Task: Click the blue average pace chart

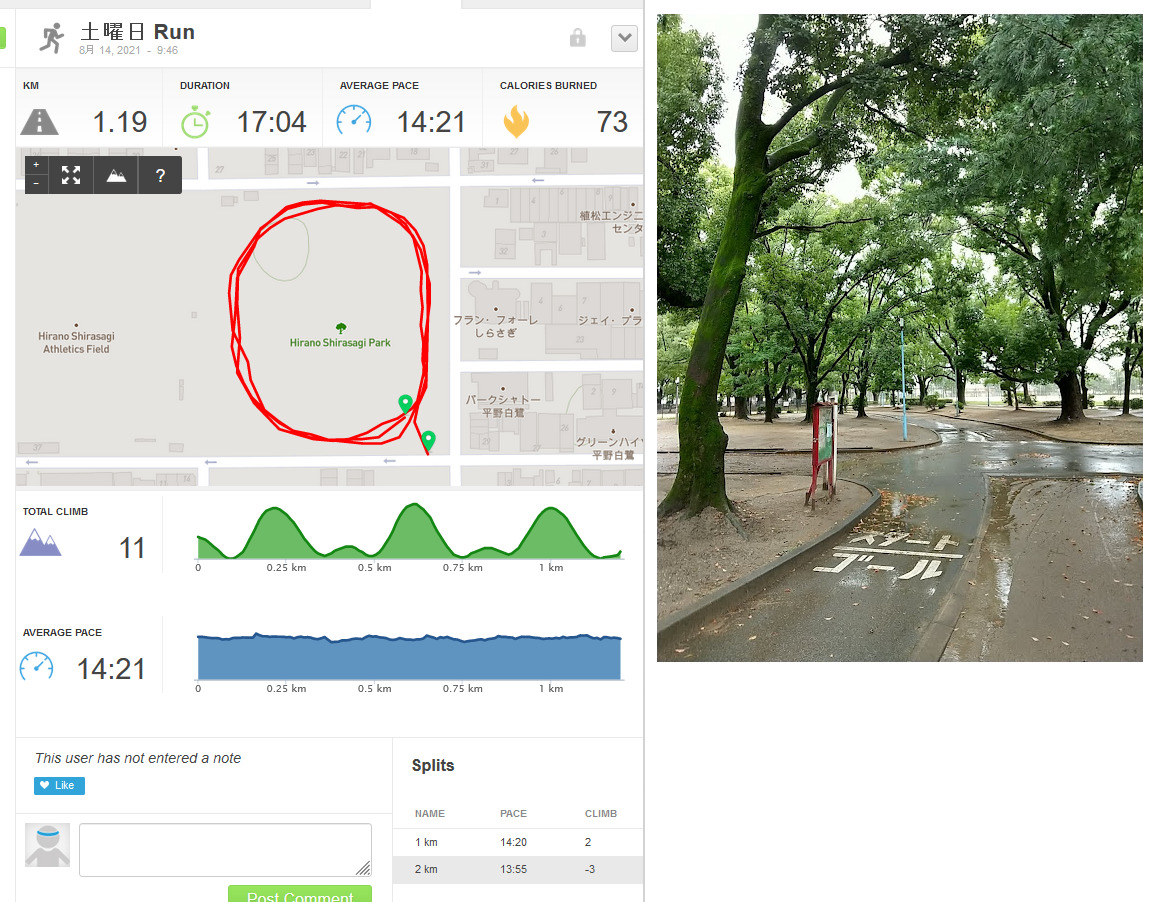Action: pos(410,656)
